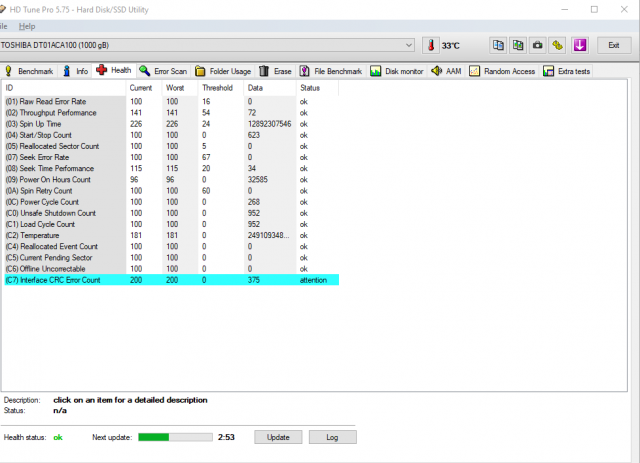Select the (03) Spin Up Time row

(x=171, y=124)
